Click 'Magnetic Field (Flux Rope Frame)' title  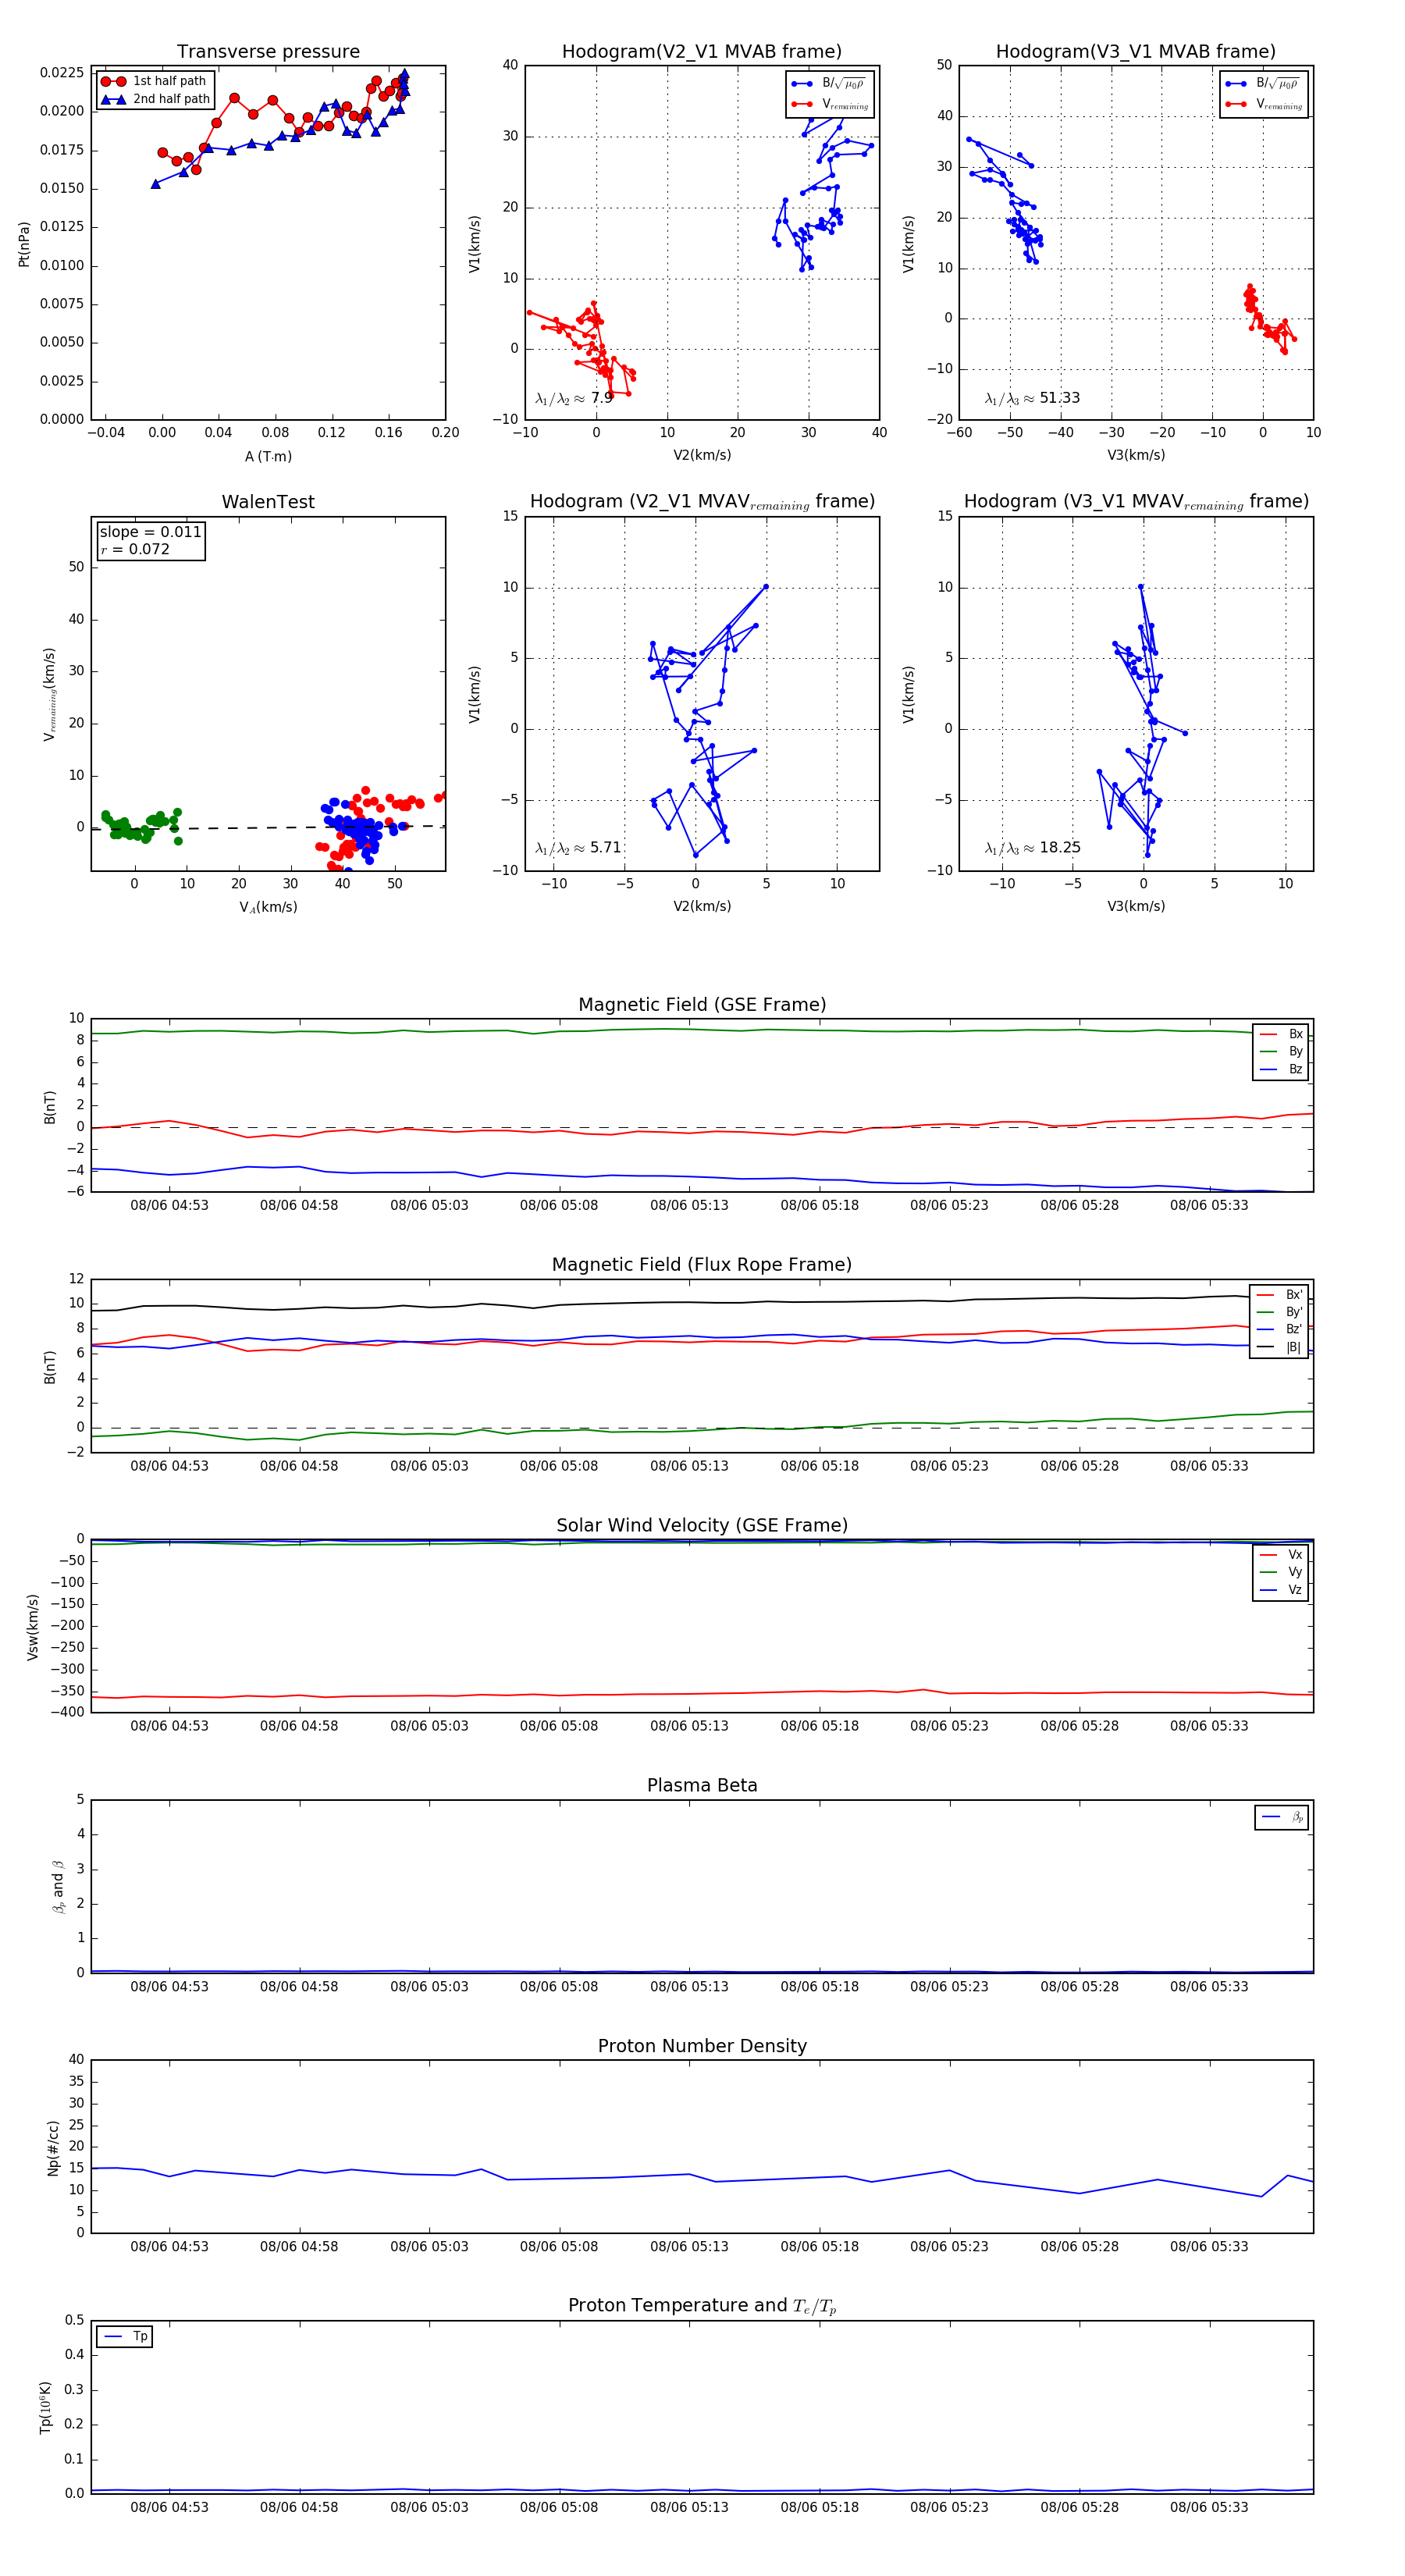tap(702, 1265)
